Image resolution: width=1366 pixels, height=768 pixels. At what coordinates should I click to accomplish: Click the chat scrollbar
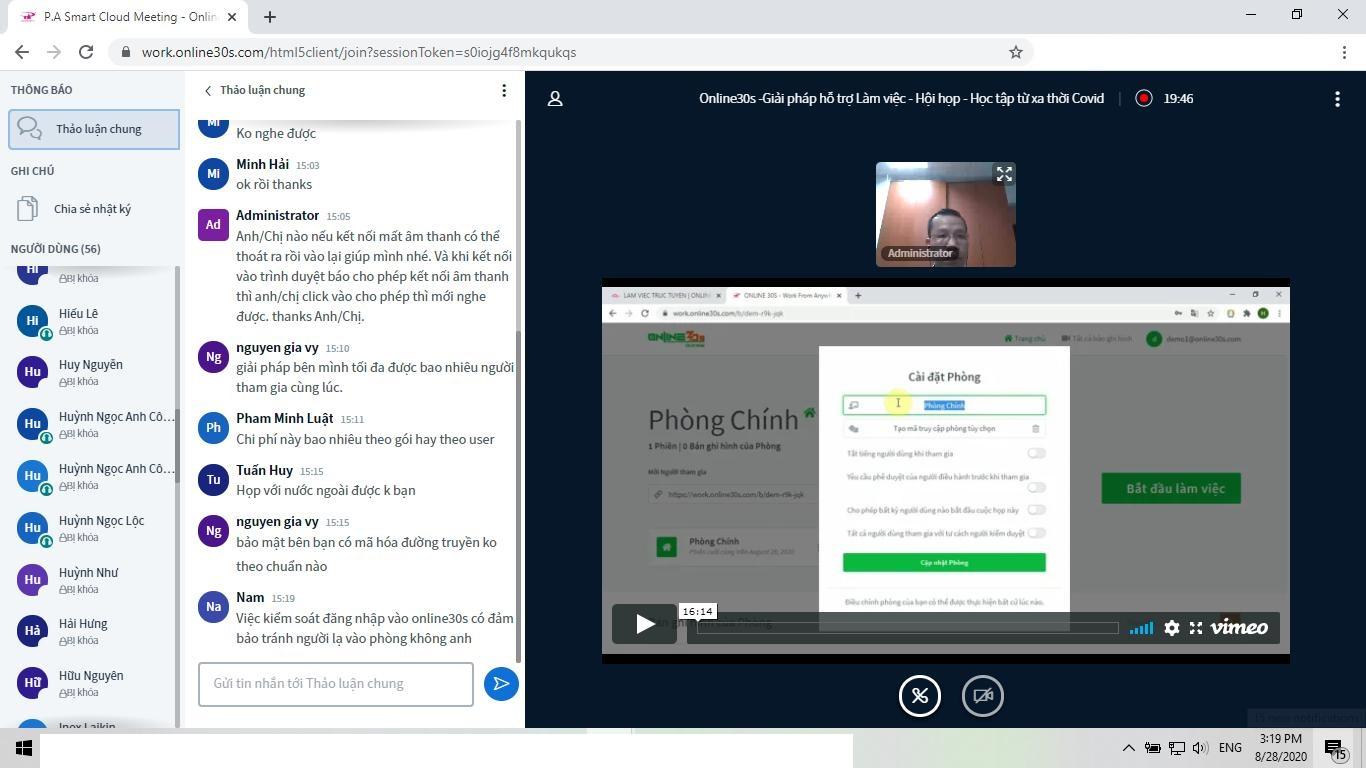[518, 495]
